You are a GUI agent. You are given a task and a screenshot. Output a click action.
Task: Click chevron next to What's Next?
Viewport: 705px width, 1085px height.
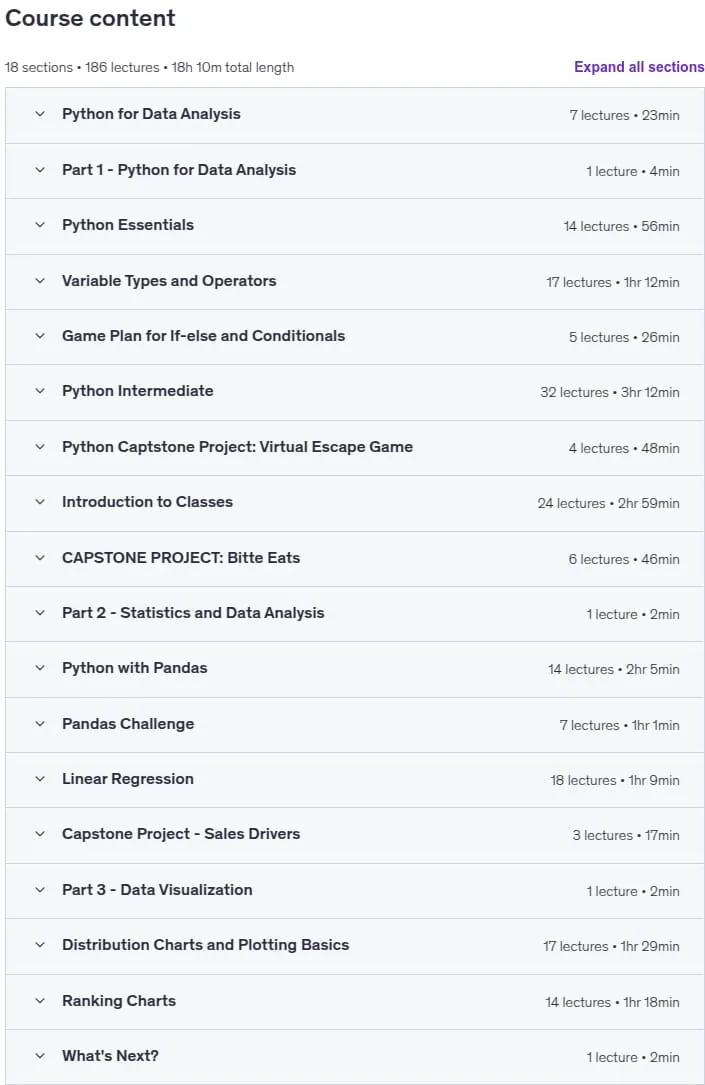[x=40, y=1056]
